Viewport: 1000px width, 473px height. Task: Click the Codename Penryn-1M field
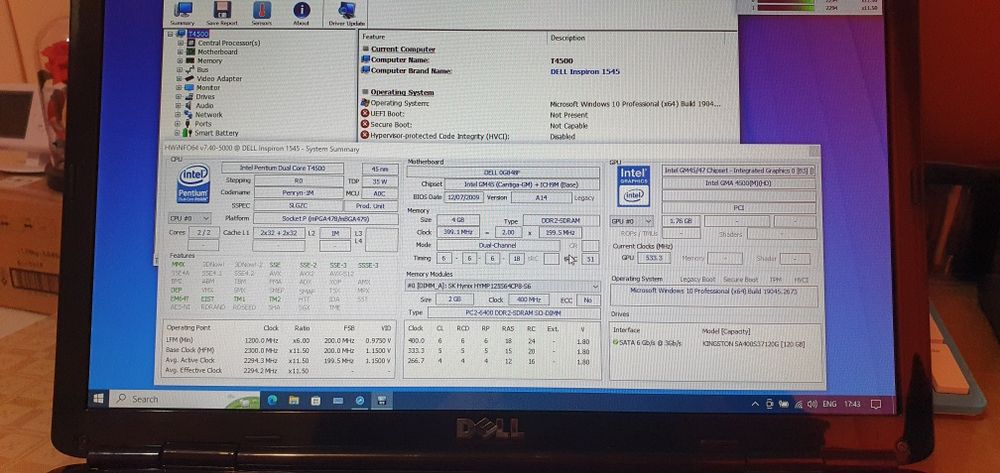tap(298, 193)
